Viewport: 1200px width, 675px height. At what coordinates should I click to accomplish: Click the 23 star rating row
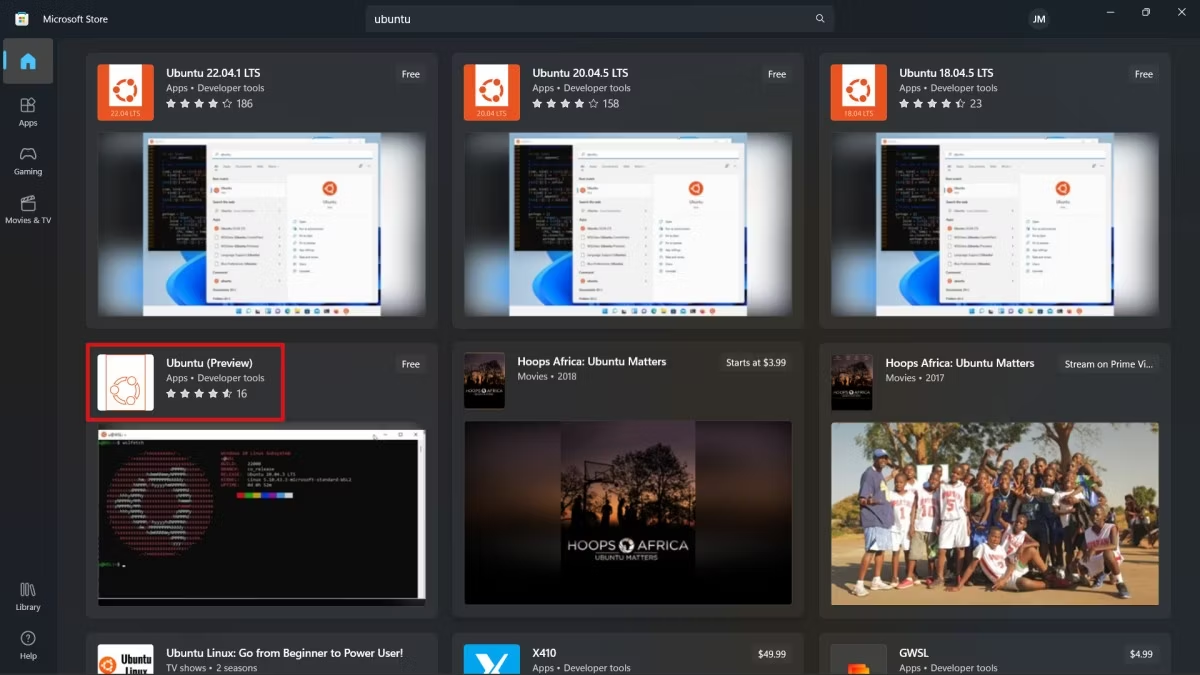click(940, 103)
